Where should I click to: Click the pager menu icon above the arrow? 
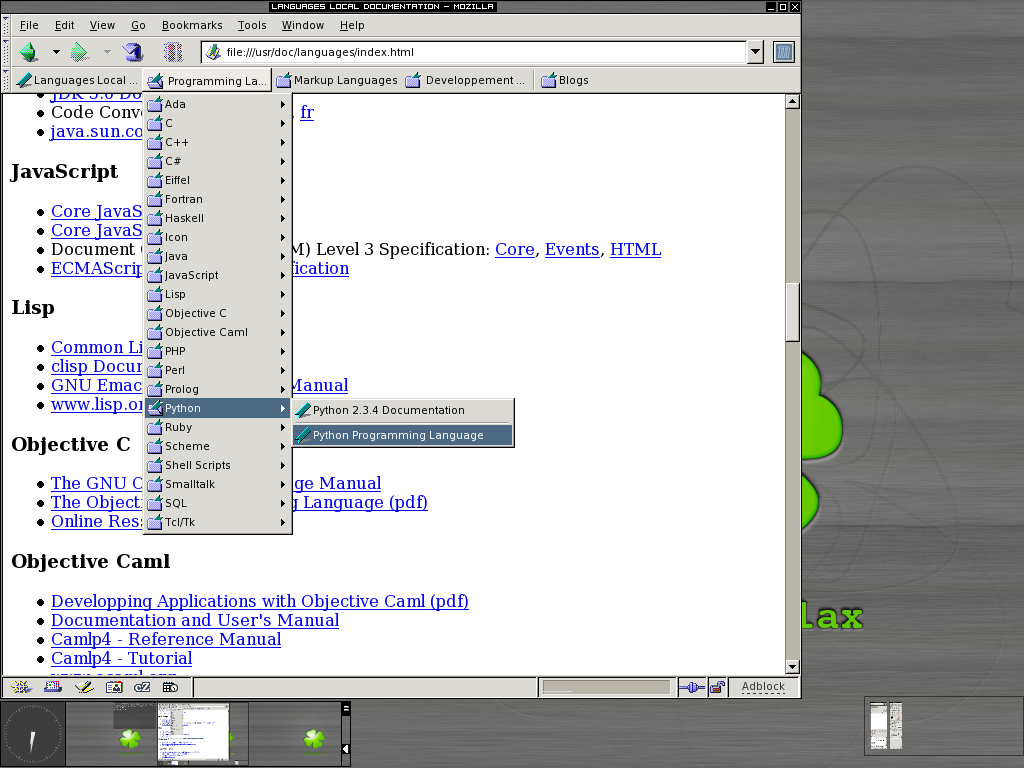click(346, 709)
